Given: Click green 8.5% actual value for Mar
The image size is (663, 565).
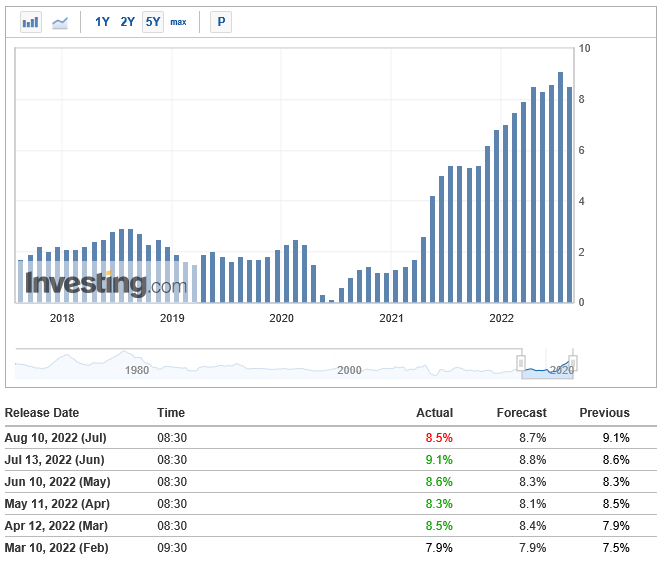Looking at the screenshot, I should [439, 526].
